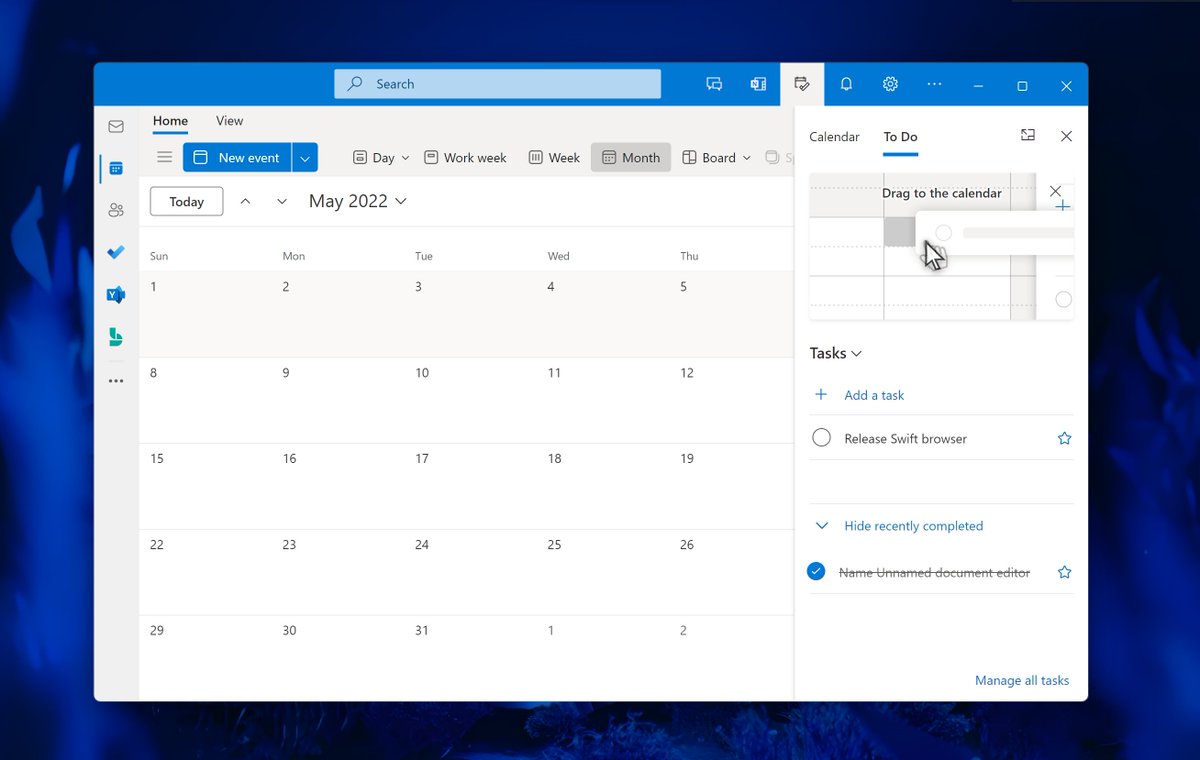Toggle the hamburger navigation pane icon
Screen dimensions: 1200x760
pyautogui.click(x=165, y=157)
